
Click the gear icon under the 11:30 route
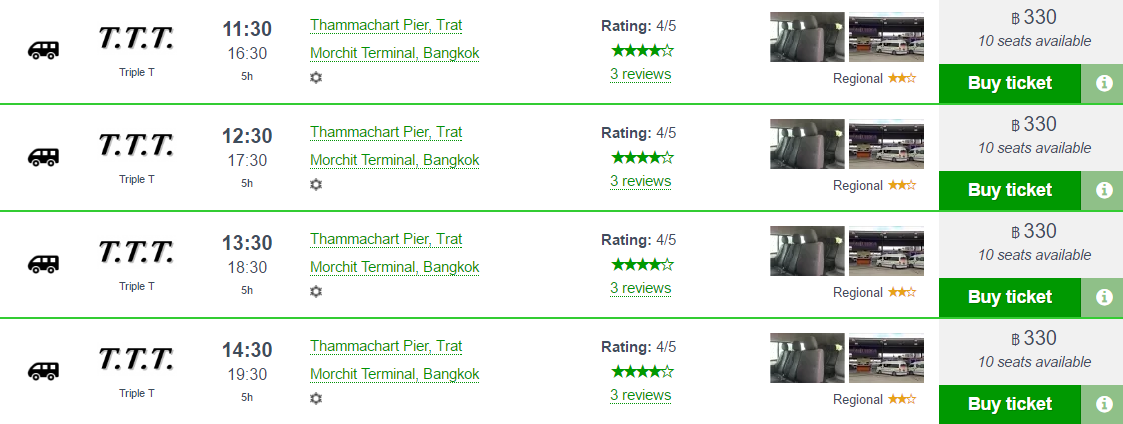[x=316, y=77]
